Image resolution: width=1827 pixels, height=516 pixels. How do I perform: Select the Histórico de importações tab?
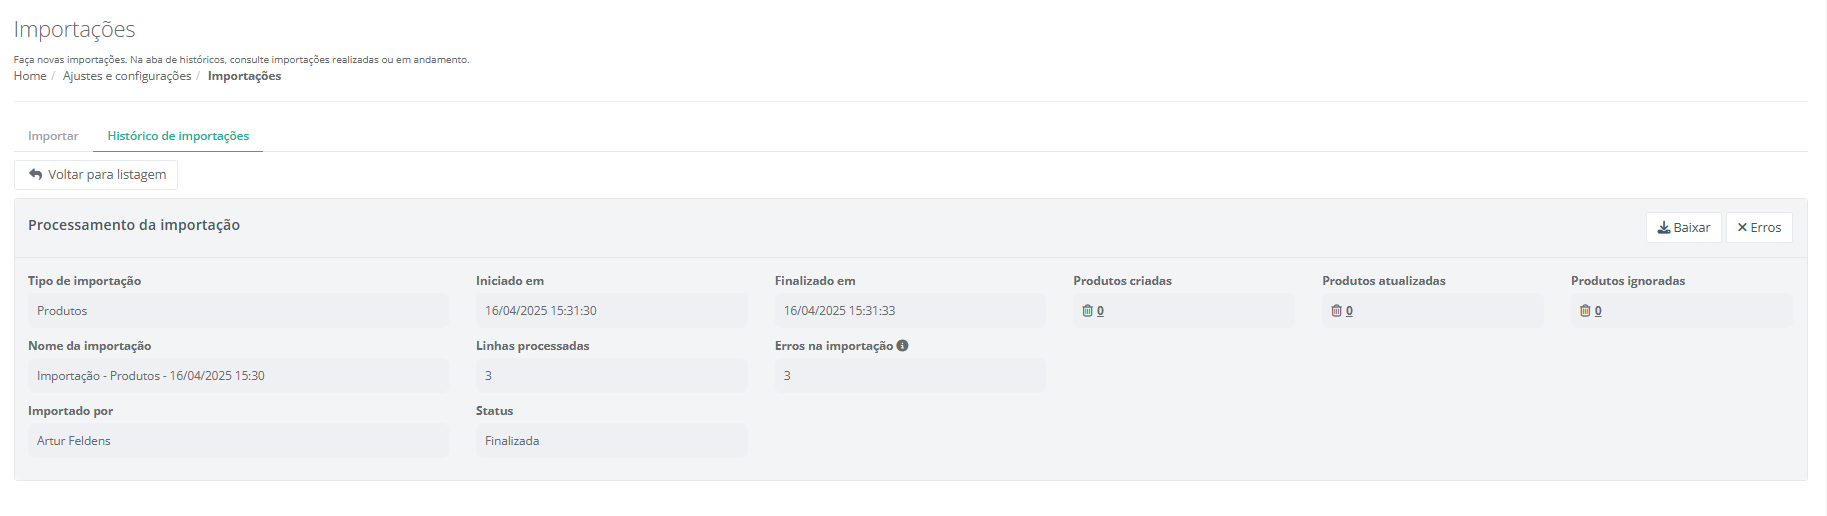(x=178, y=136)
